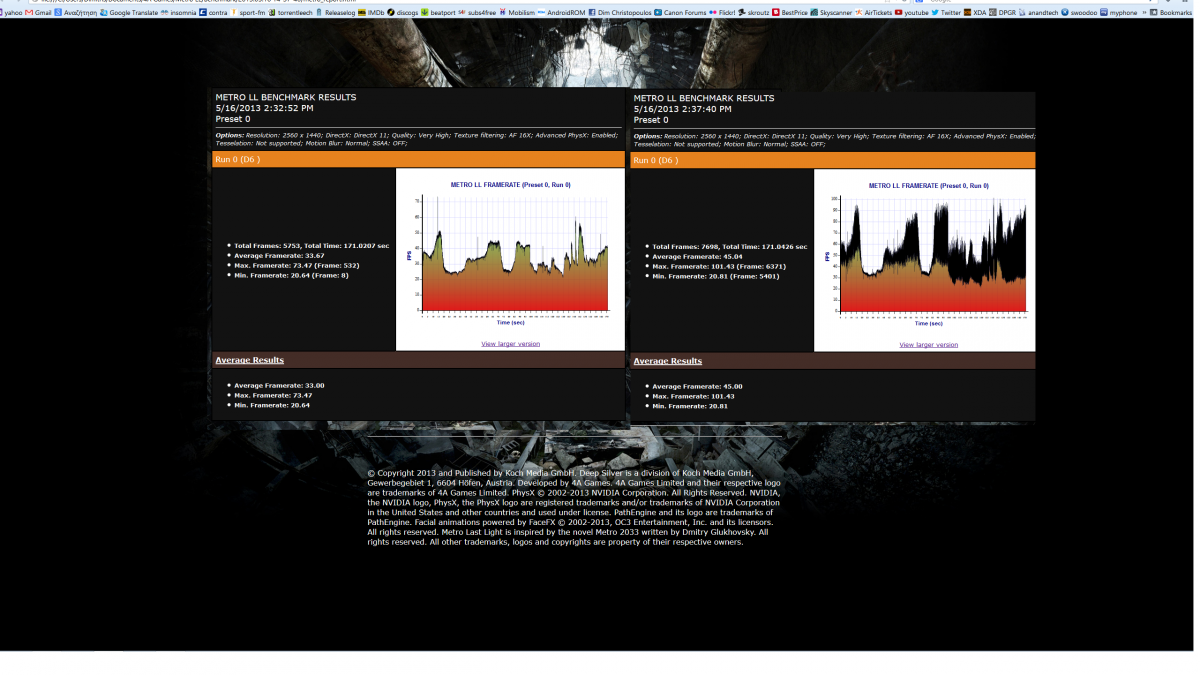
Task: Open the Dim Christopoulos Facebook bookmark
Action: 620,13
